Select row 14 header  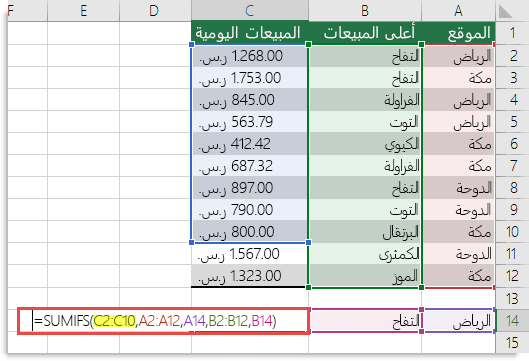pyautogui.click(x=512, y=321)
